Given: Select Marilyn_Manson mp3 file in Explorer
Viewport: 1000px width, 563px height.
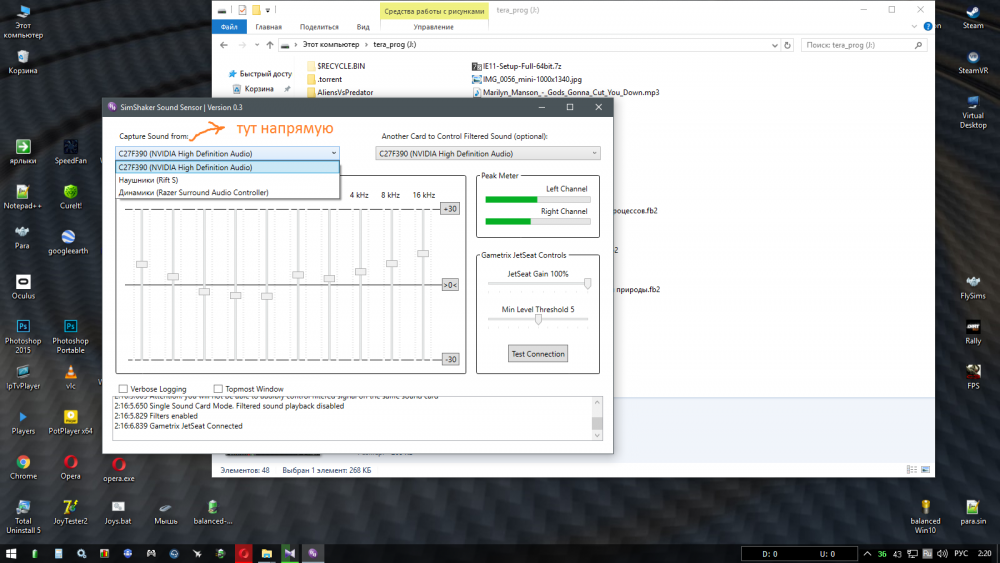Looking at the screenshot, I should [566, 92].
